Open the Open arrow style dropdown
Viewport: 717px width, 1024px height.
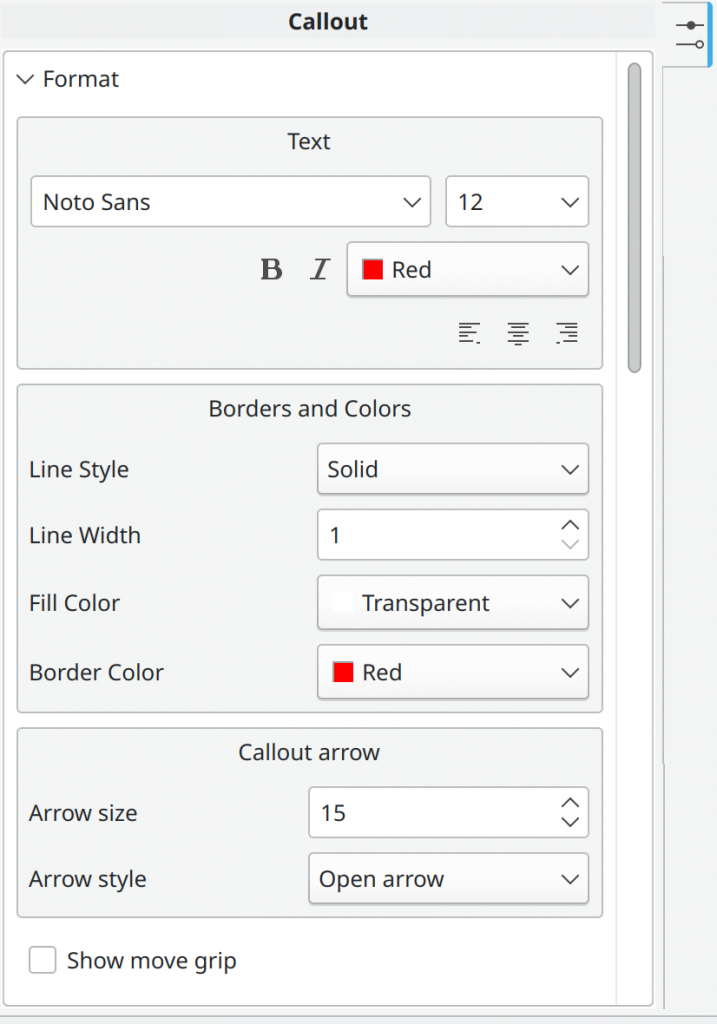pos(448,879)
